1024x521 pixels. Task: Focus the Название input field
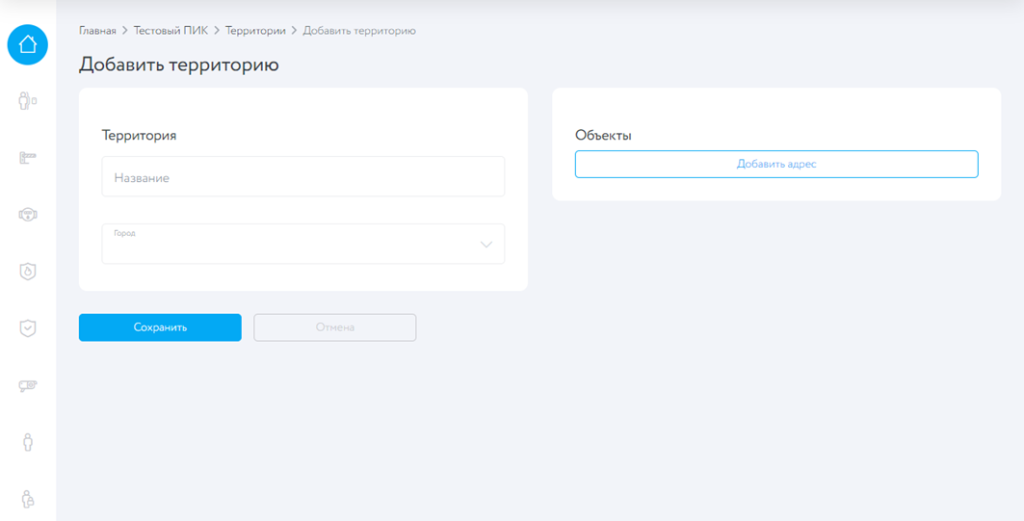[303, 177]
